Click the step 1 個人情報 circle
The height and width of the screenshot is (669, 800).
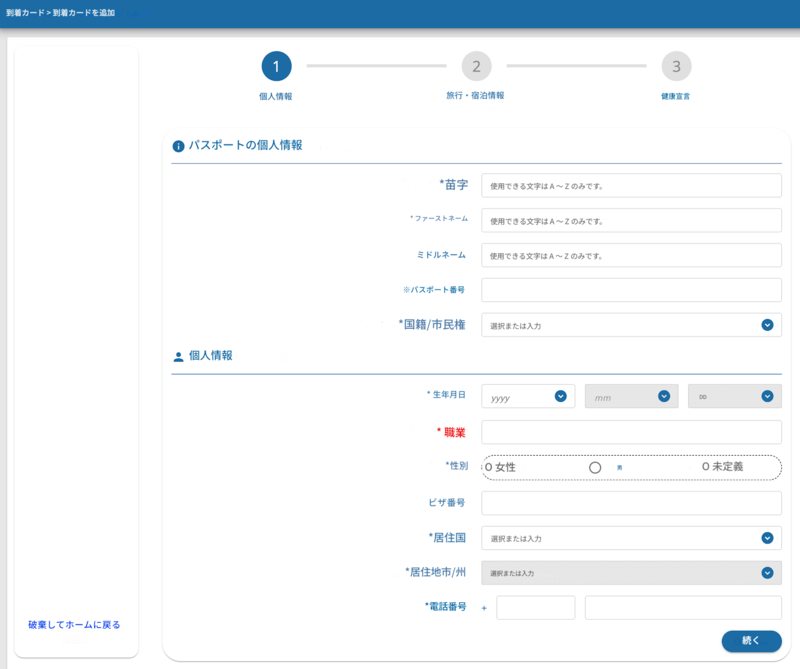pyautogui.click(x=276, y=67)
